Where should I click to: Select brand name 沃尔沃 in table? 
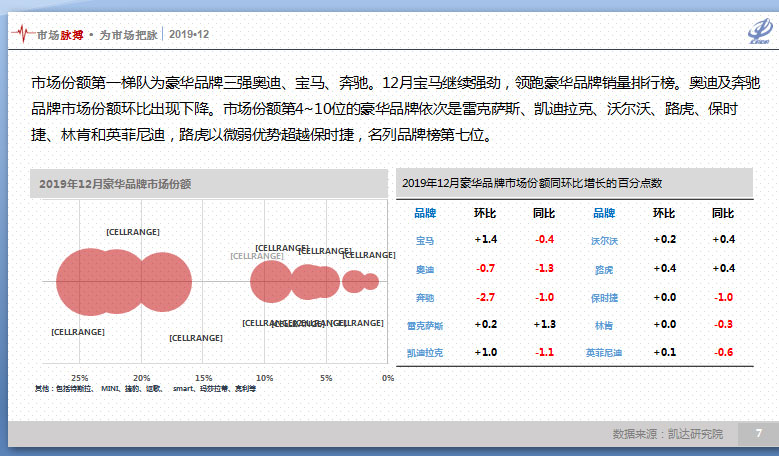click(604, 241)
